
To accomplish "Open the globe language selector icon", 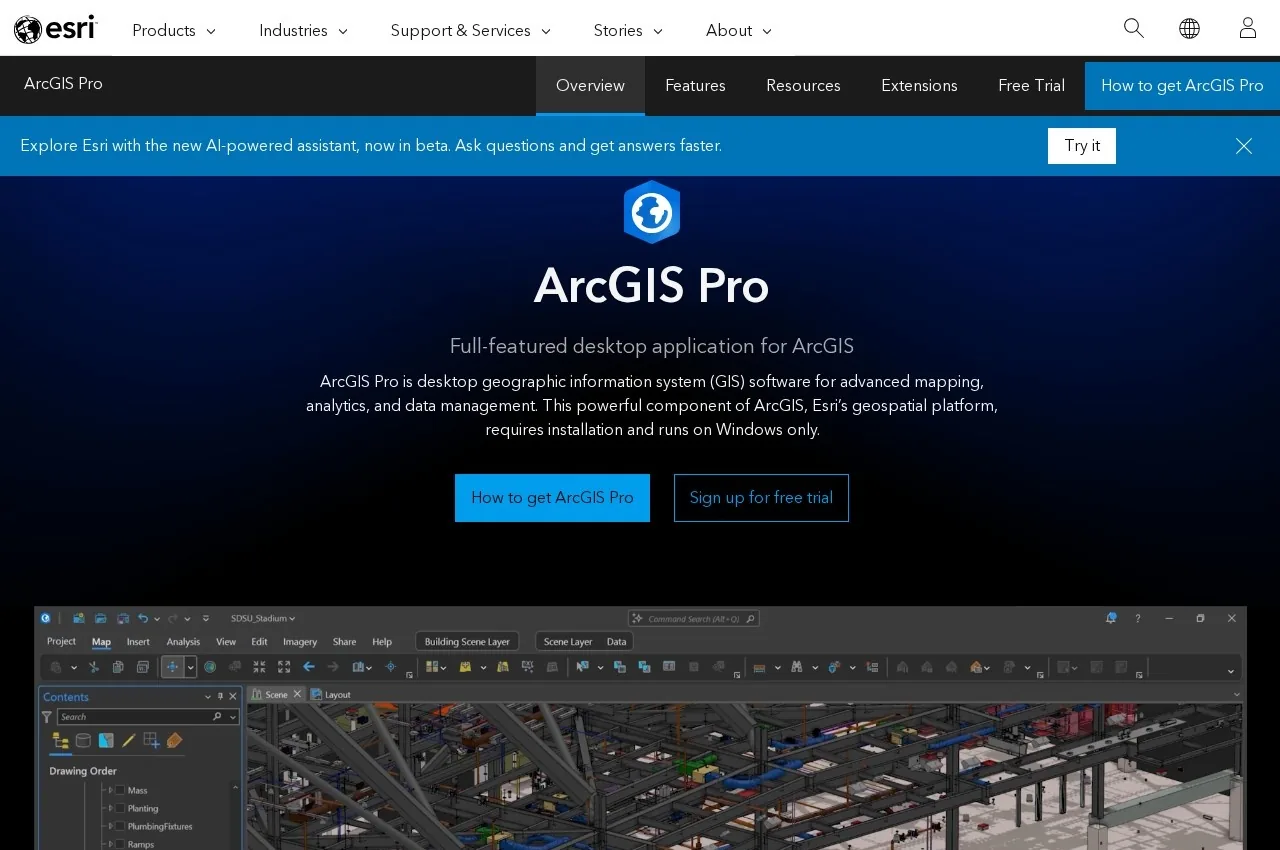I will click(1189, 28).
